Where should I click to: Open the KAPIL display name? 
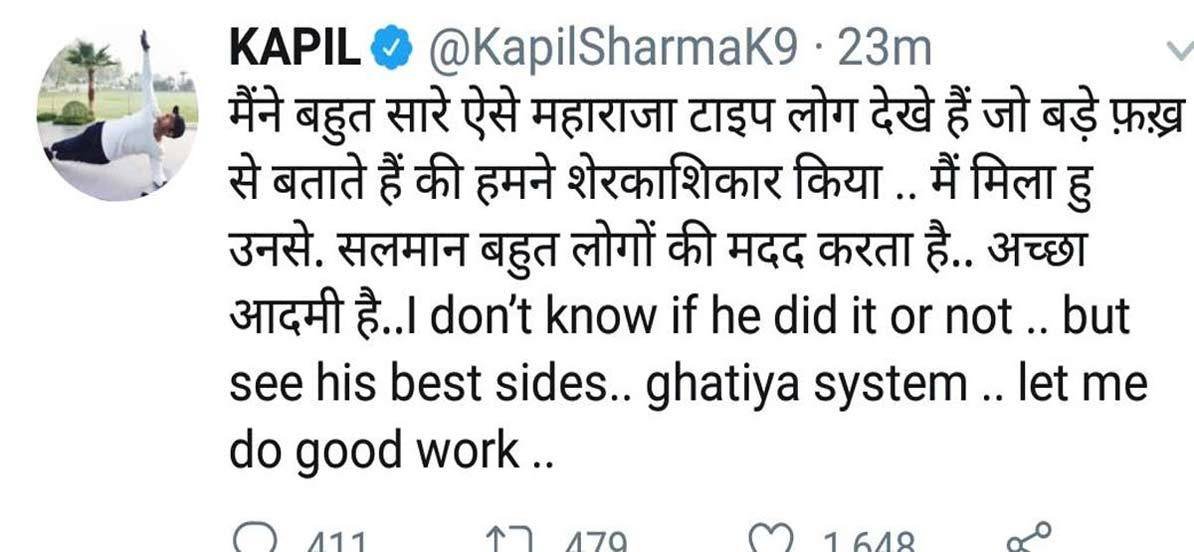[295, 50]
